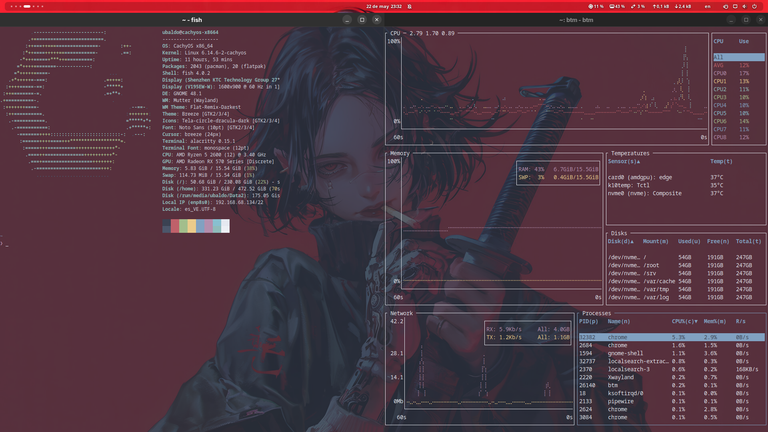Select the chrome process with PID 32382
Viewport: 768px width, 432px height.
point(672,337)
